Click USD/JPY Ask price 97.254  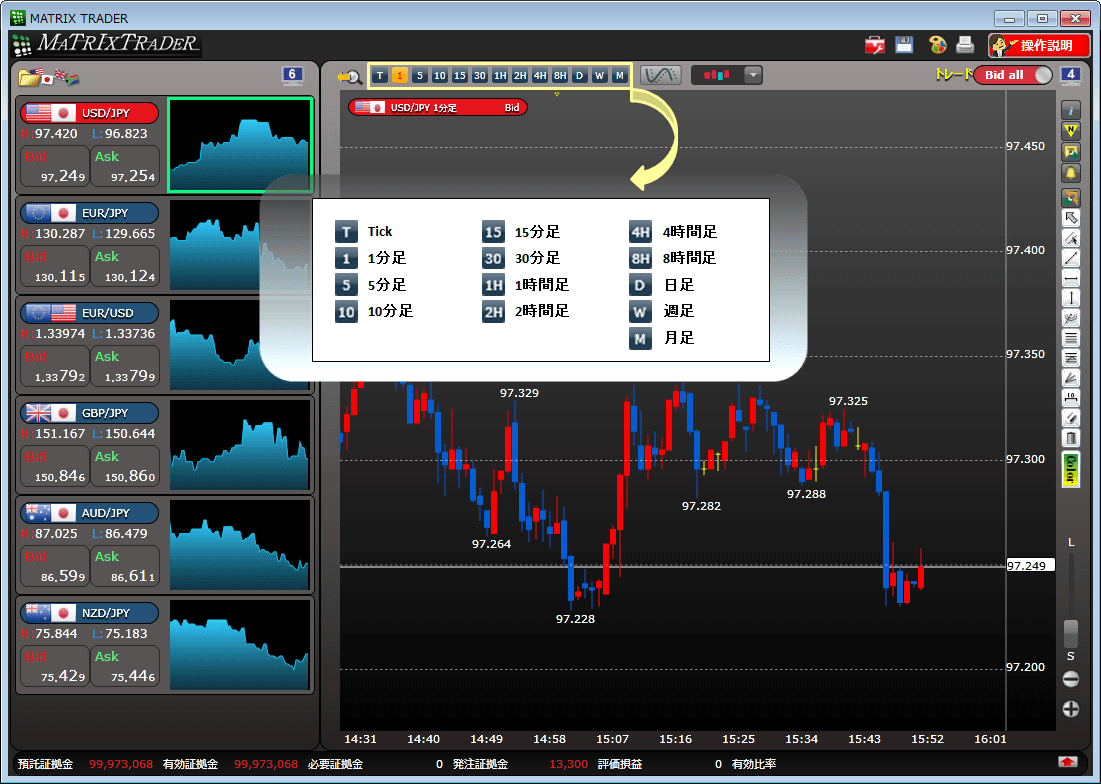[125, 167]
